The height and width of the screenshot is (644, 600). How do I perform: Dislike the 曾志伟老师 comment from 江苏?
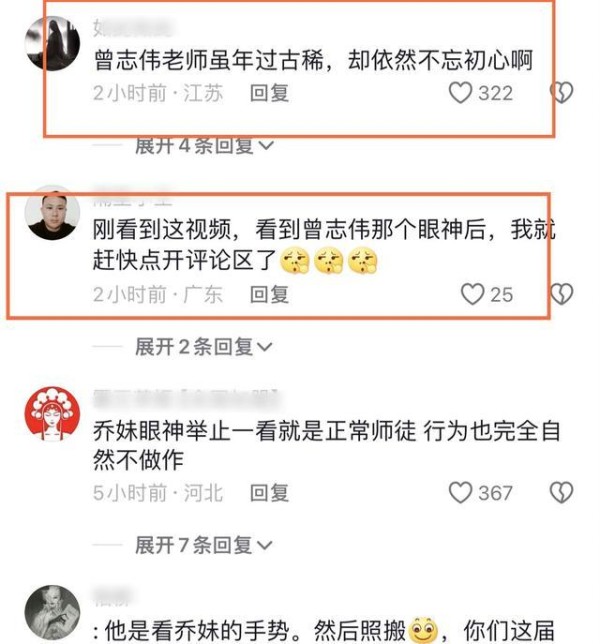[561, 92]
